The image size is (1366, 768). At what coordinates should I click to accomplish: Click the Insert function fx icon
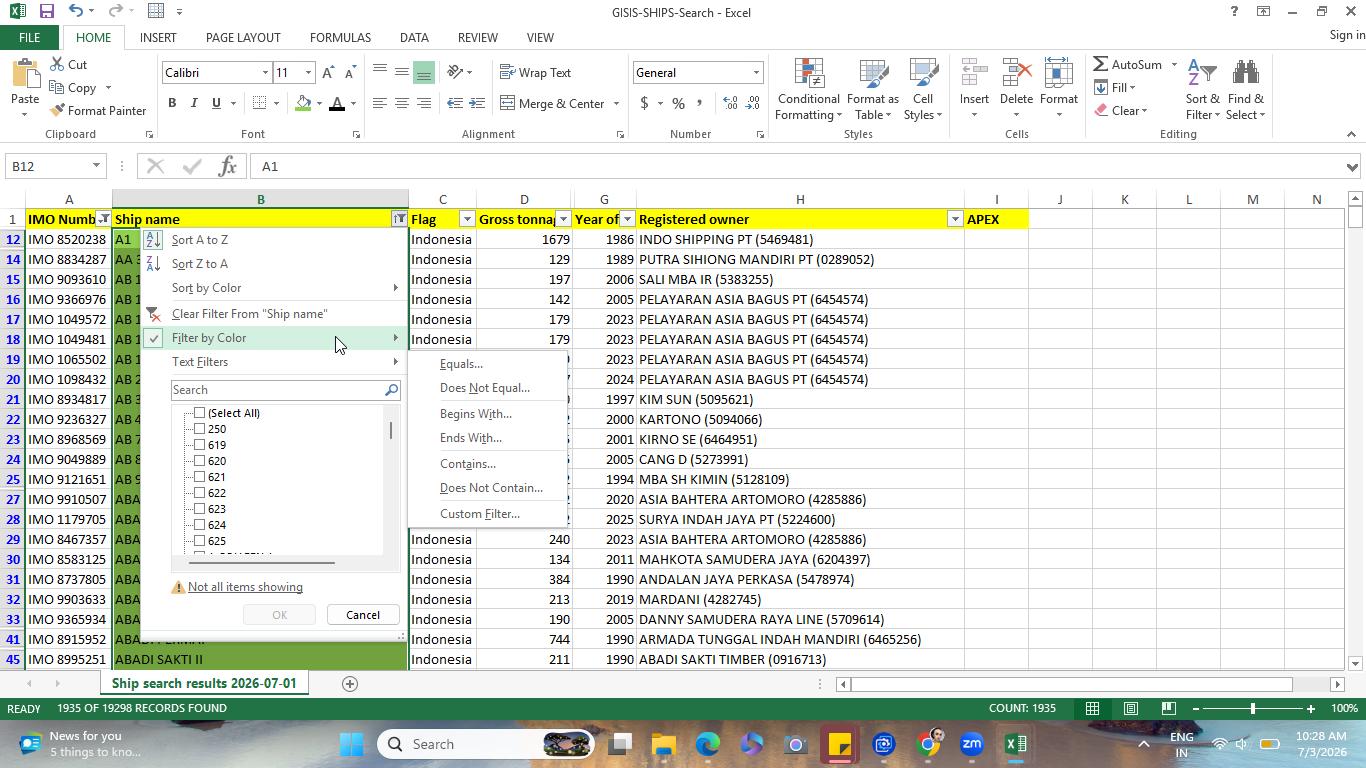point(227,166)
